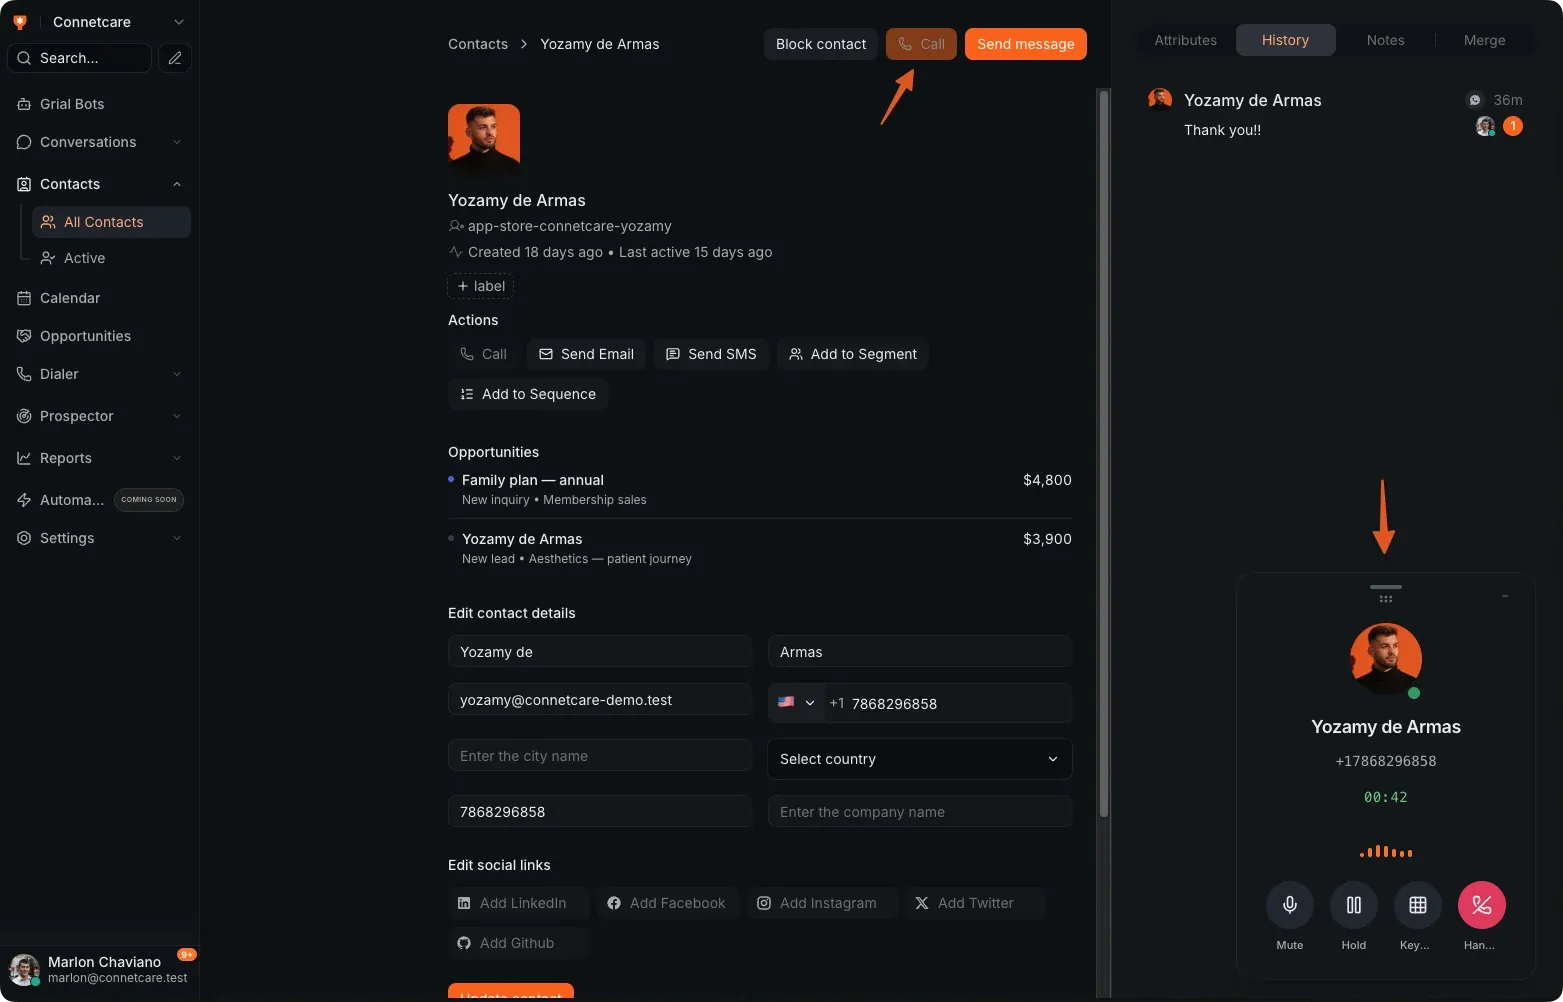The image size is (1563, 1002).
Task: Add Facebook social link
Action: pyautogui.click(x=668, y=903)
